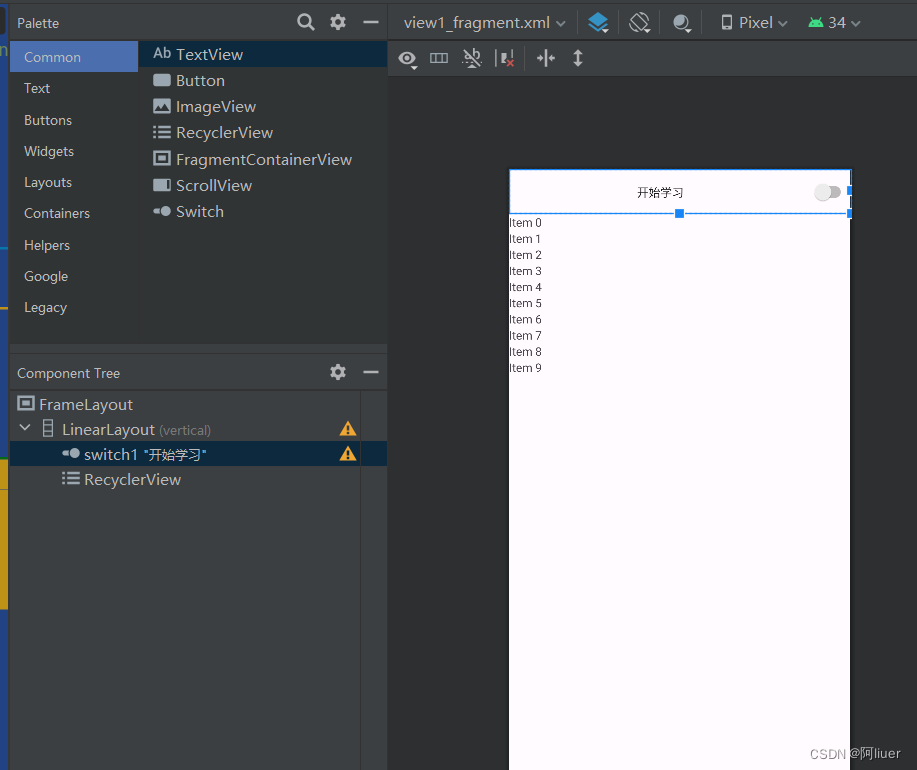Viewport: 917px width, 770px height.
Task: Toggle the switch in the design preview
Action: pos(828,192)
